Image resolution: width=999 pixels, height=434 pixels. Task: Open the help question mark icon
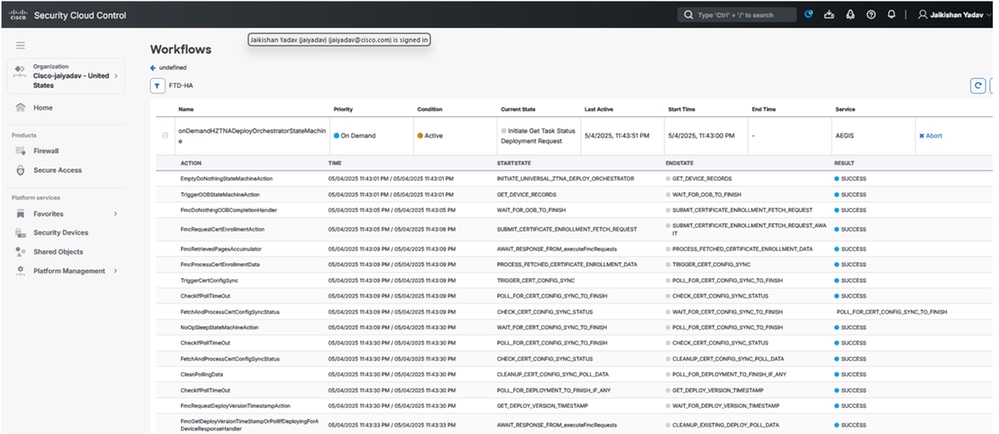[x=871, y=15]
